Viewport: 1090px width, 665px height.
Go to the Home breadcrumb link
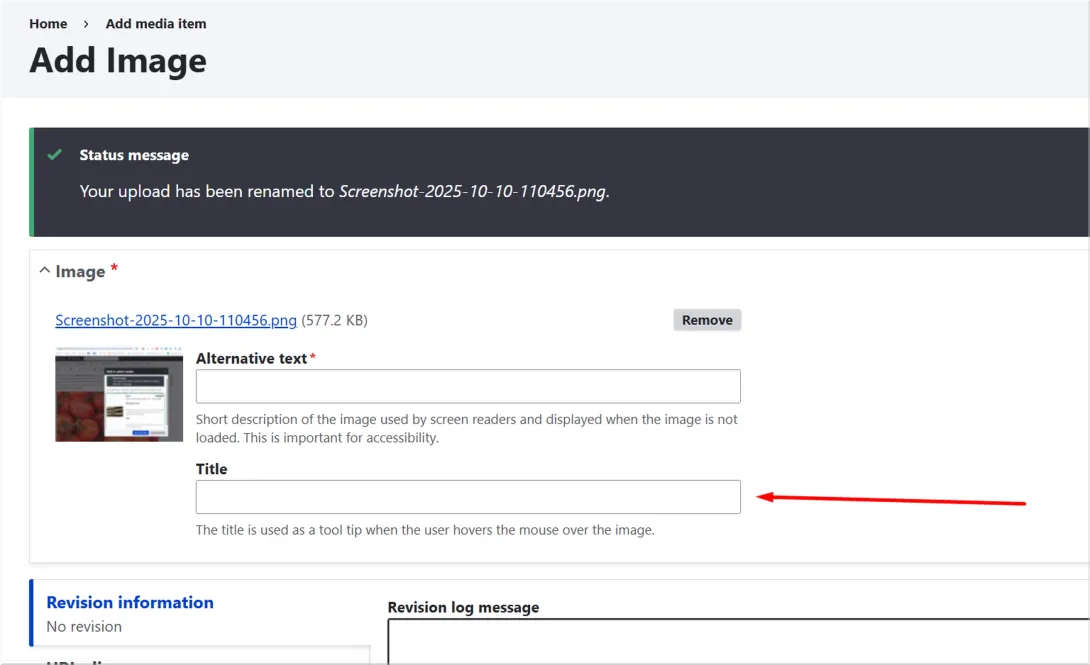[x=48, y=24]
